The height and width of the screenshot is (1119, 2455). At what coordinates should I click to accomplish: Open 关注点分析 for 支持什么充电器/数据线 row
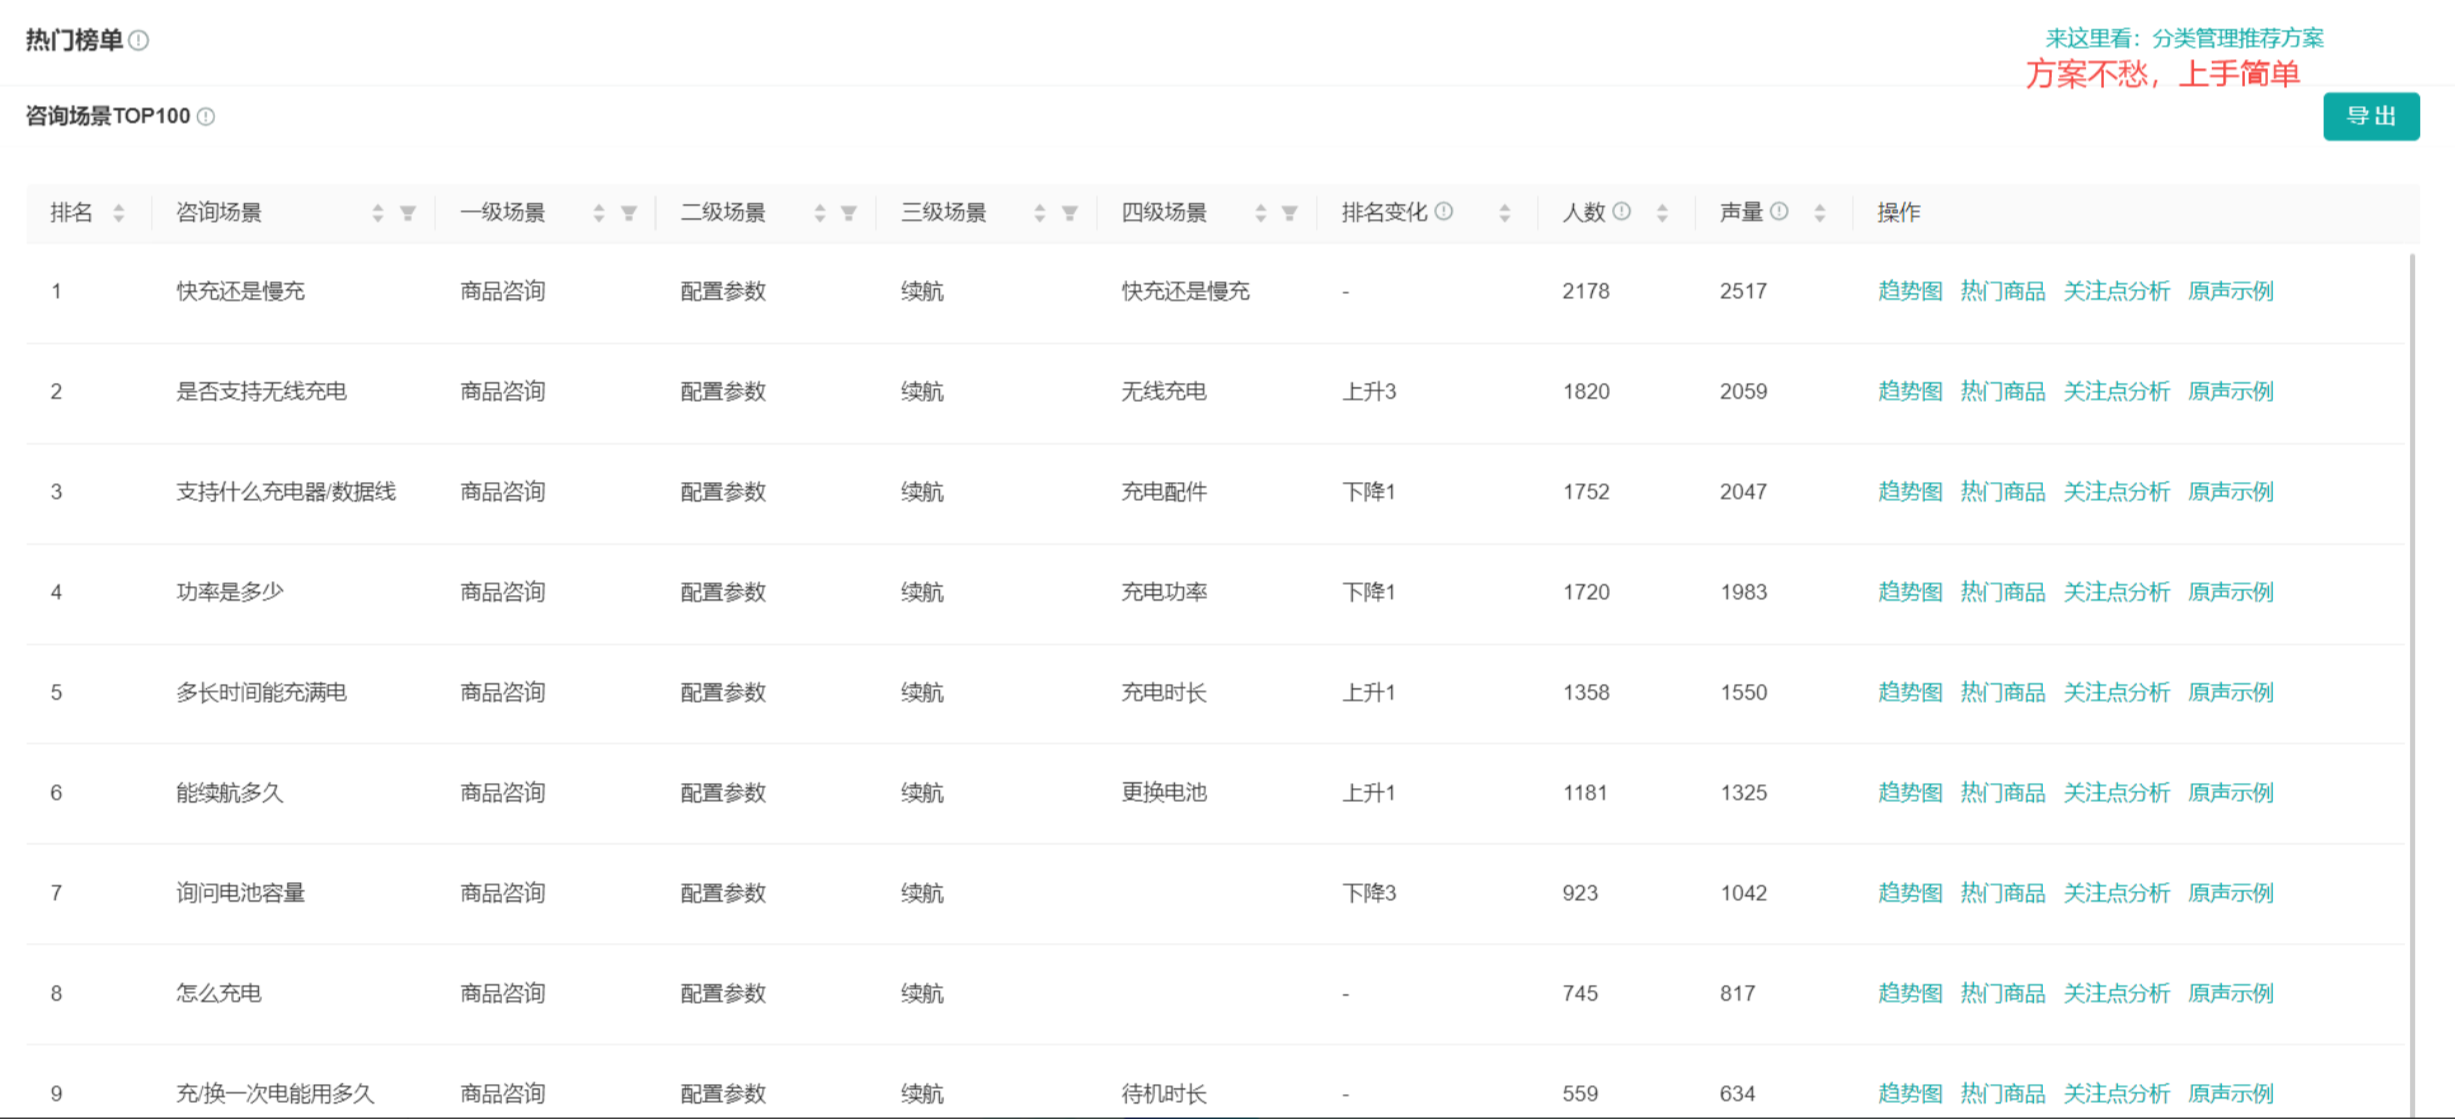[x=2117, y=492]
